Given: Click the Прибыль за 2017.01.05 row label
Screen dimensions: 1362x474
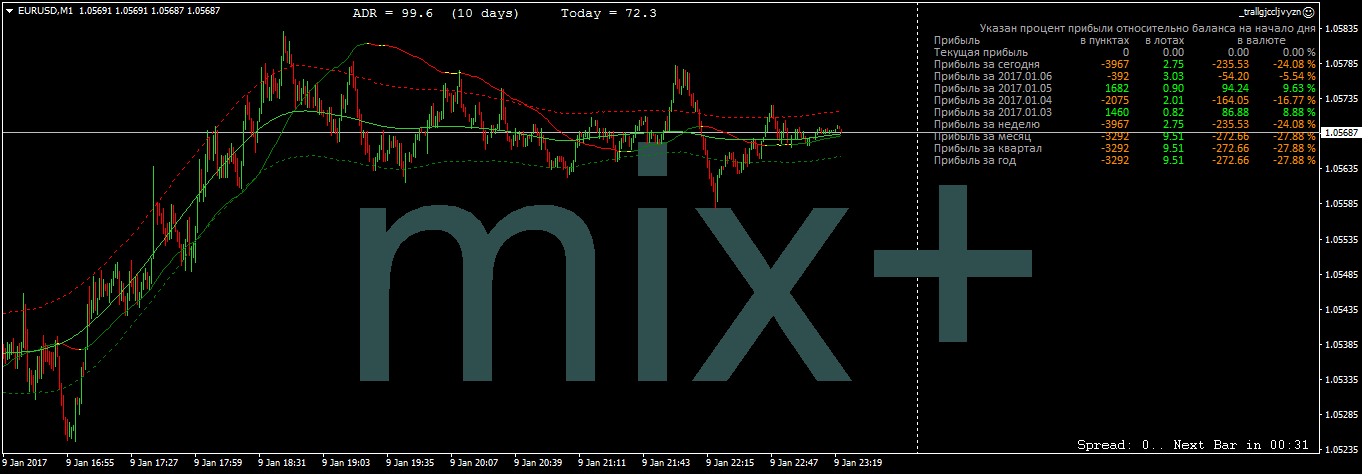Looking at the screenshot, I should (992, 87).
